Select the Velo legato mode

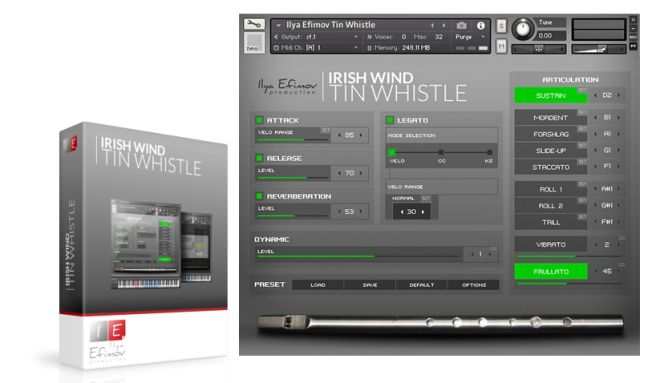[x=392, y=152]
